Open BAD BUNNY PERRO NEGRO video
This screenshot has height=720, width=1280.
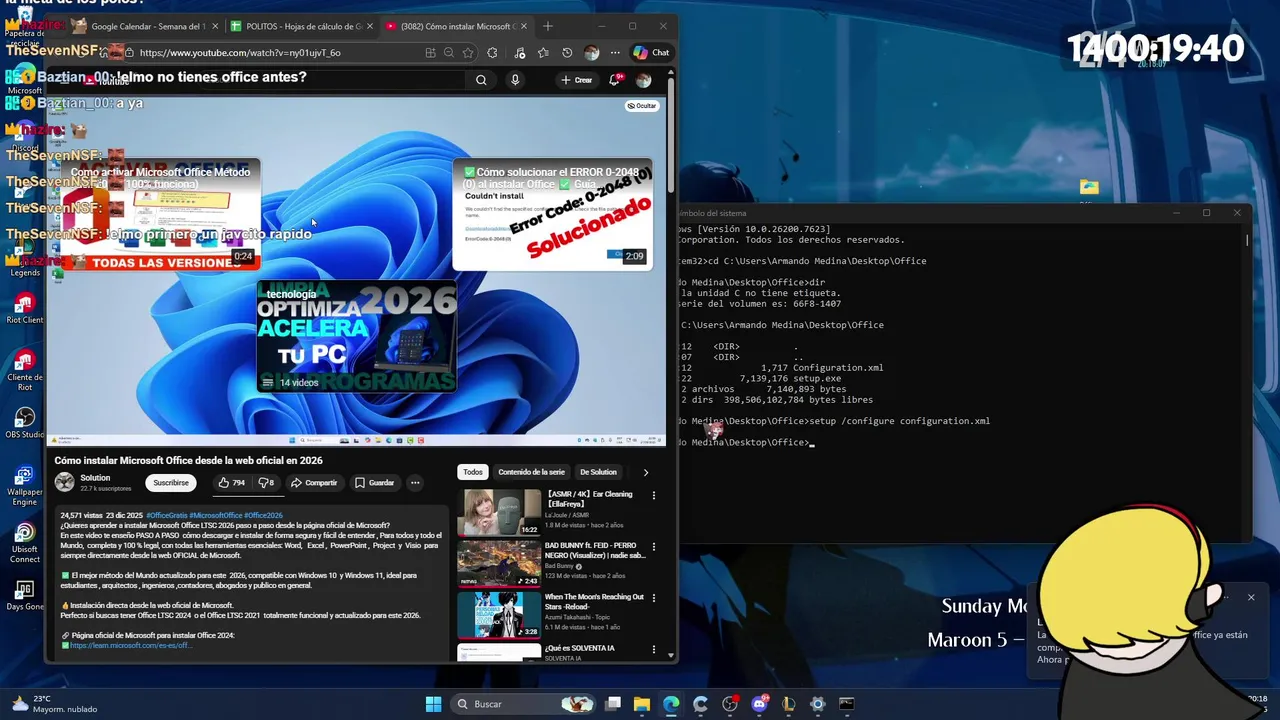[x=499, y=564]
